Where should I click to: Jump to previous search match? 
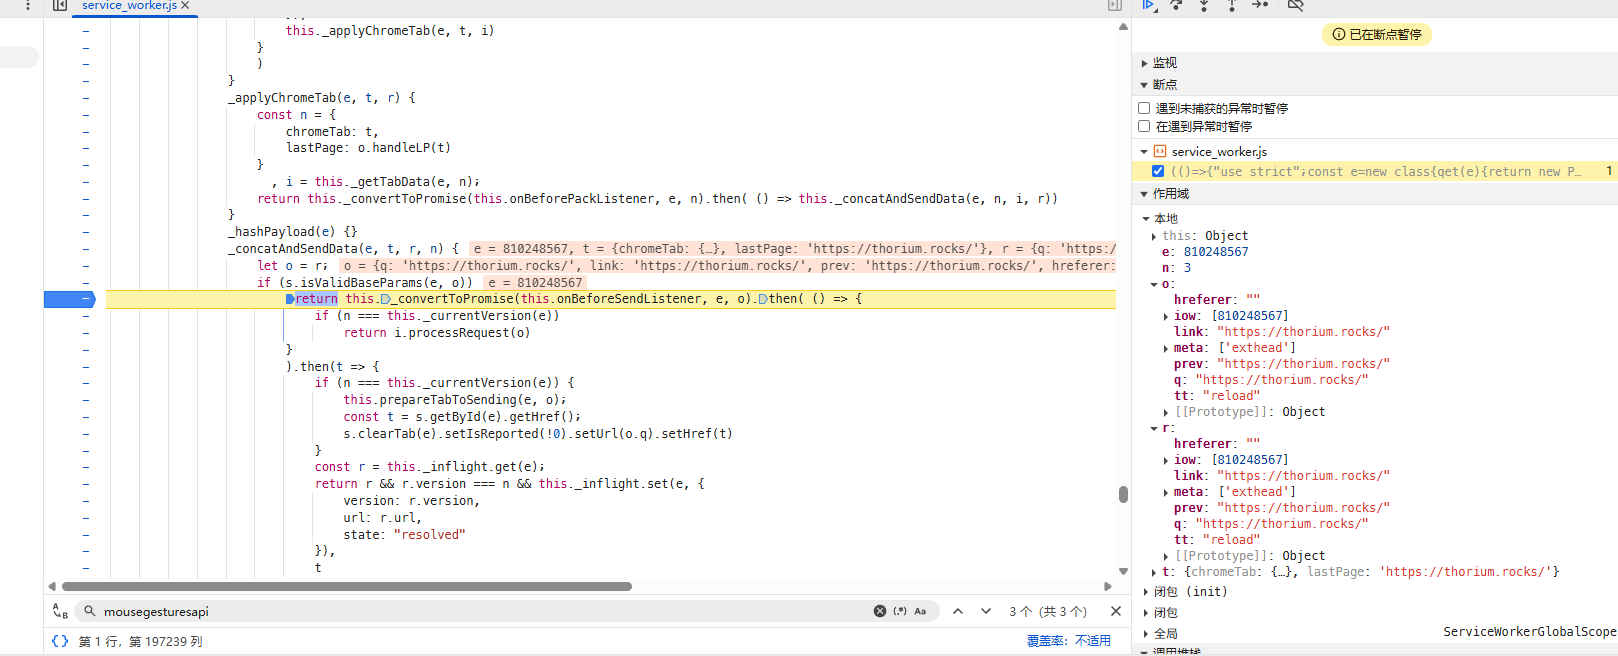pos(957,611)
